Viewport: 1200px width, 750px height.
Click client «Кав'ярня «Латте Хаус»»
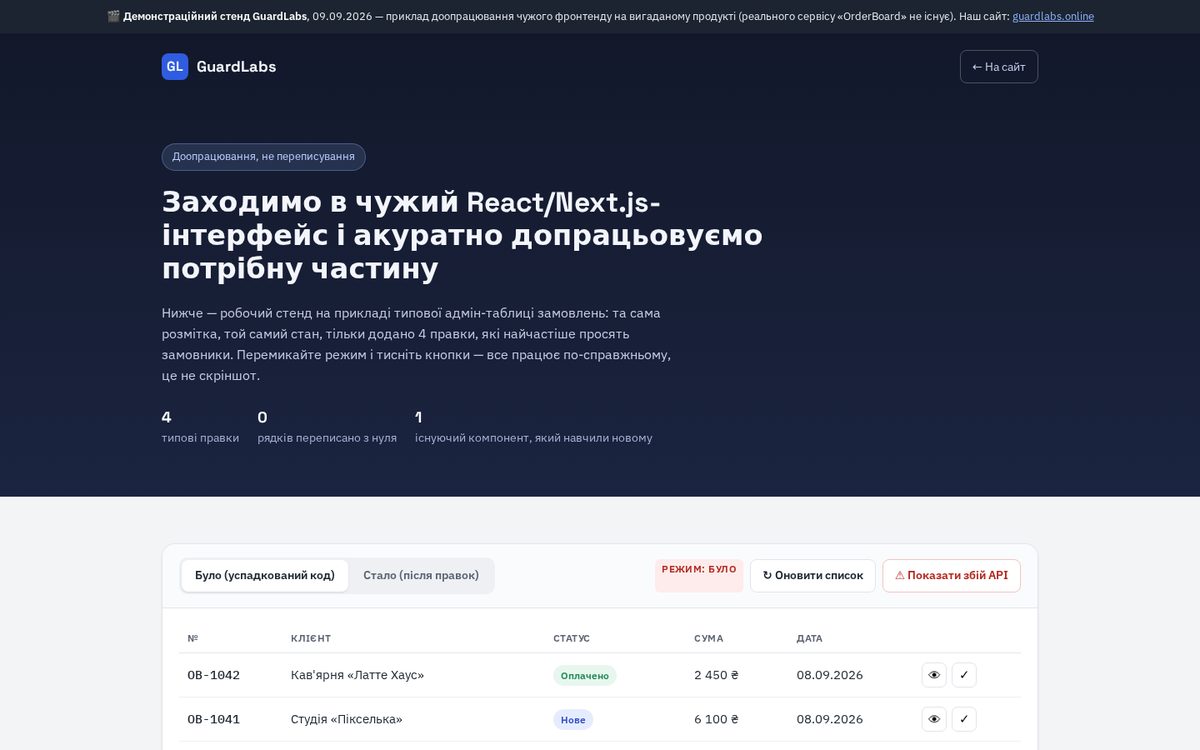[358, 675]
